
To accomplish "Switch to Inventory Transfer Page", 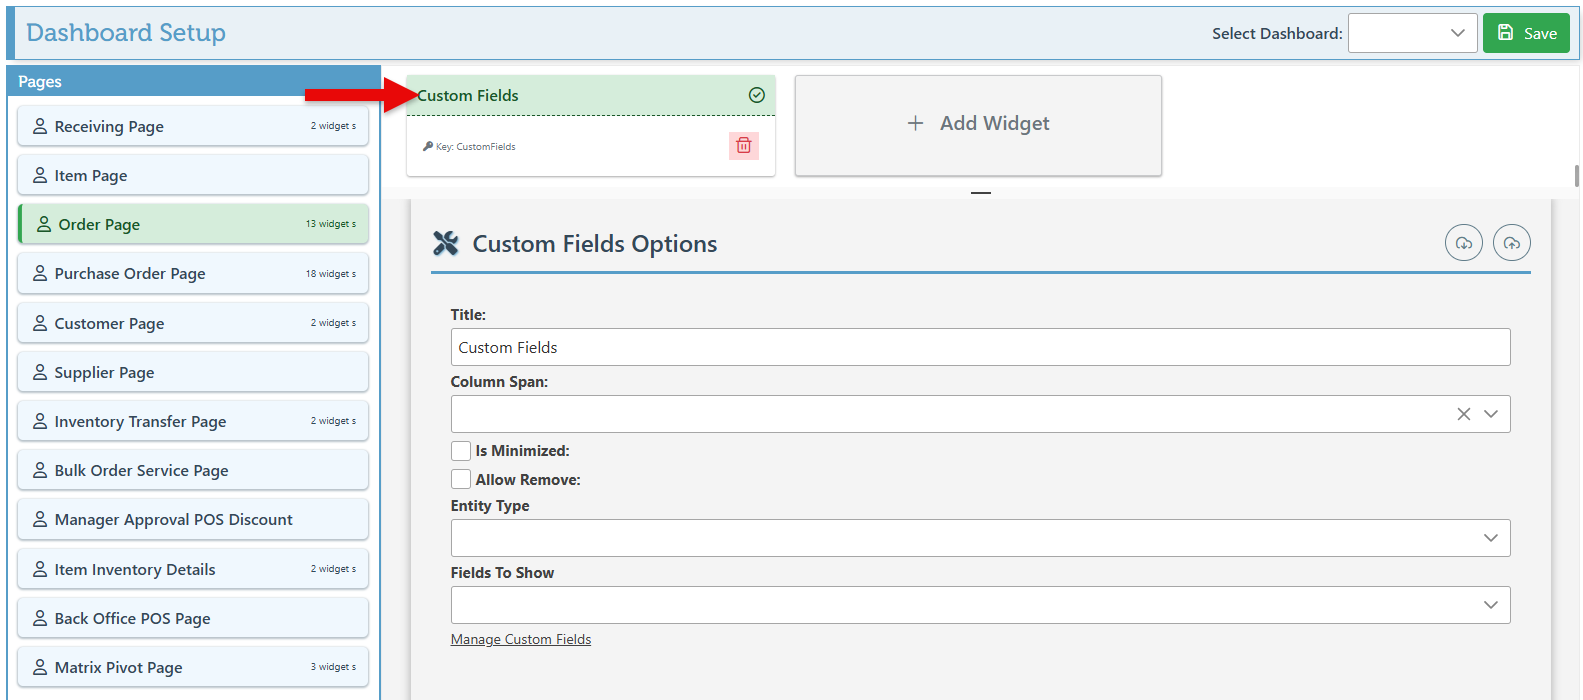I will click(192, 421).
